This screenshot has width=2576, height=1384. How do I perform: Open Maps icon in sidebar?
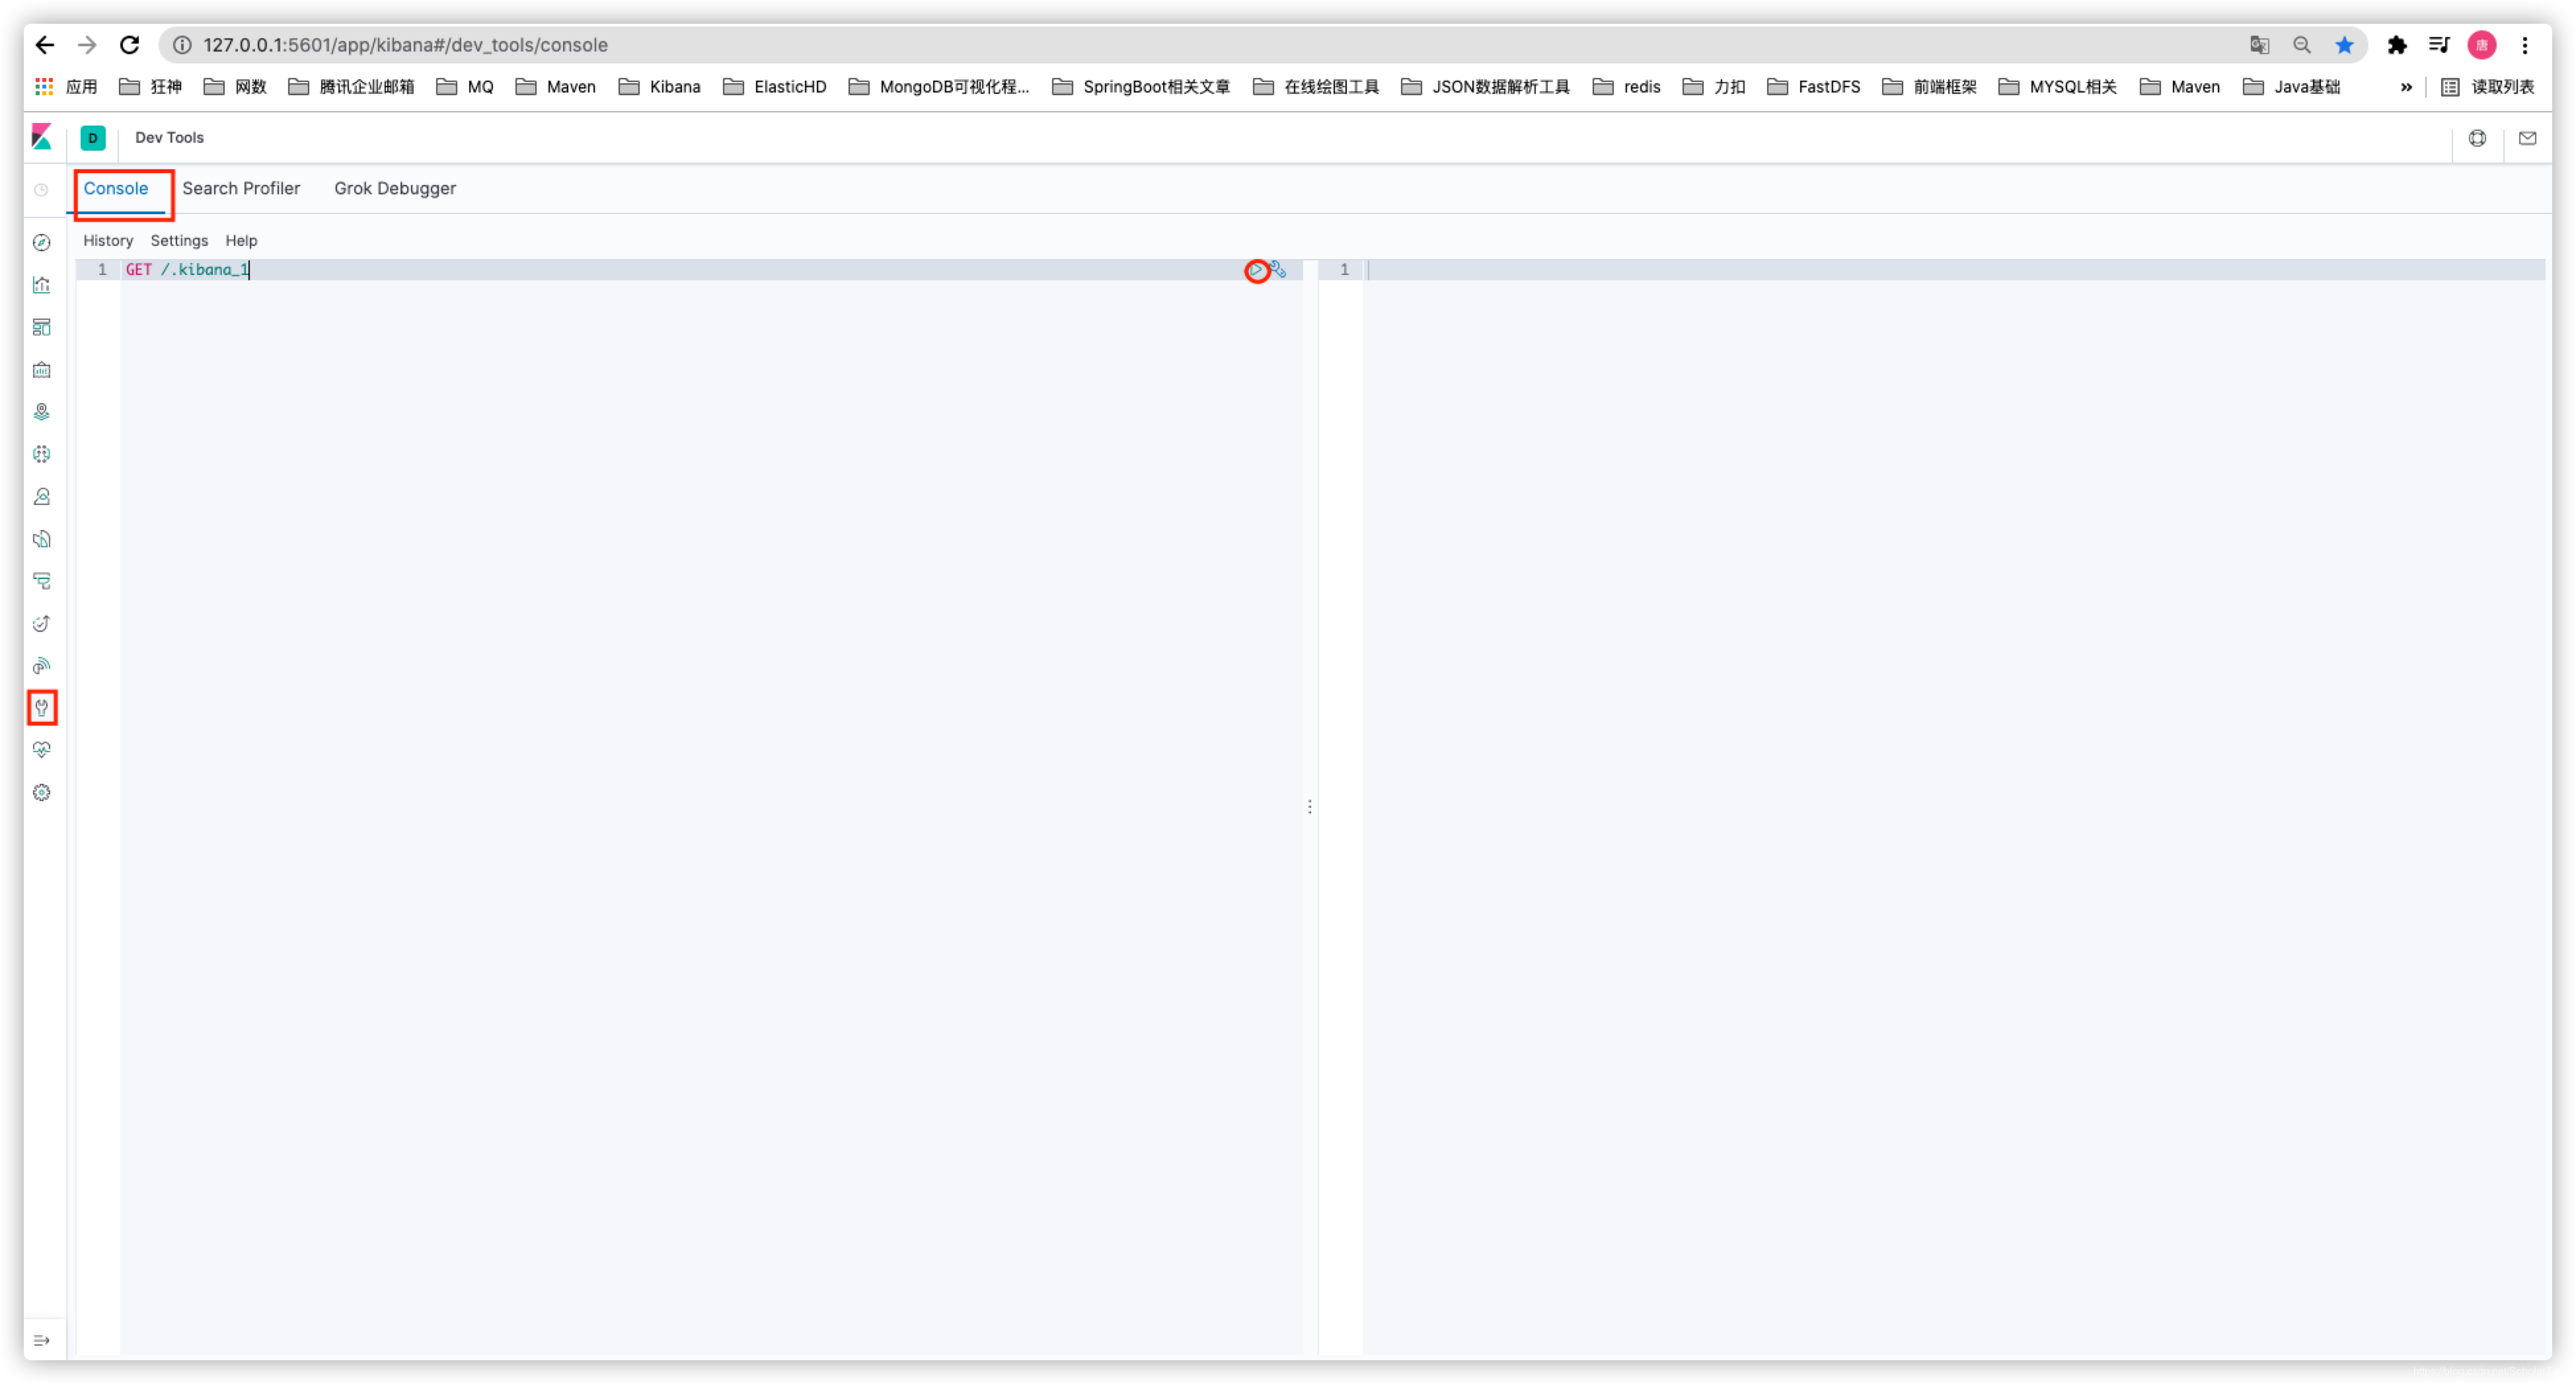(x=42, y=412)
